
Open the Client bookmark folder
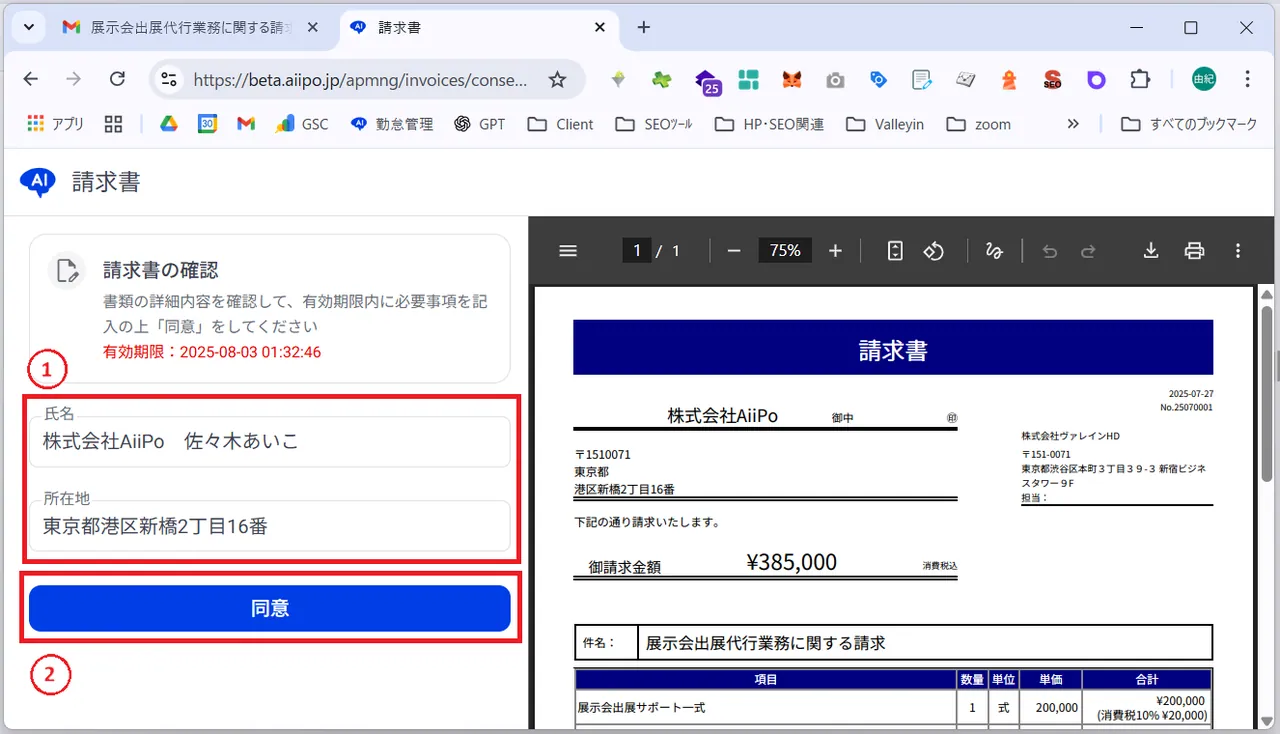click(x=560, y=124)
